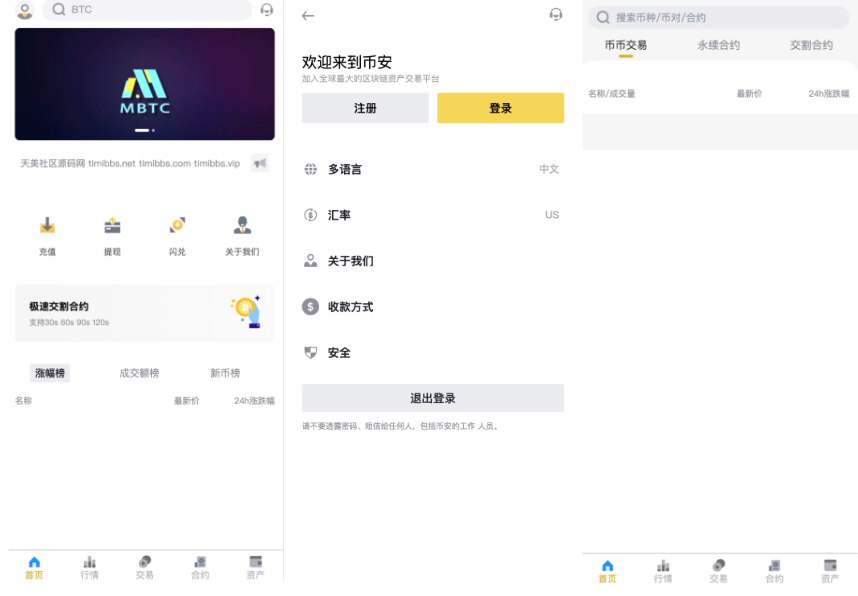The image size is (858, 596).
Task: Click the 退出登录 button
Action: 433,398
